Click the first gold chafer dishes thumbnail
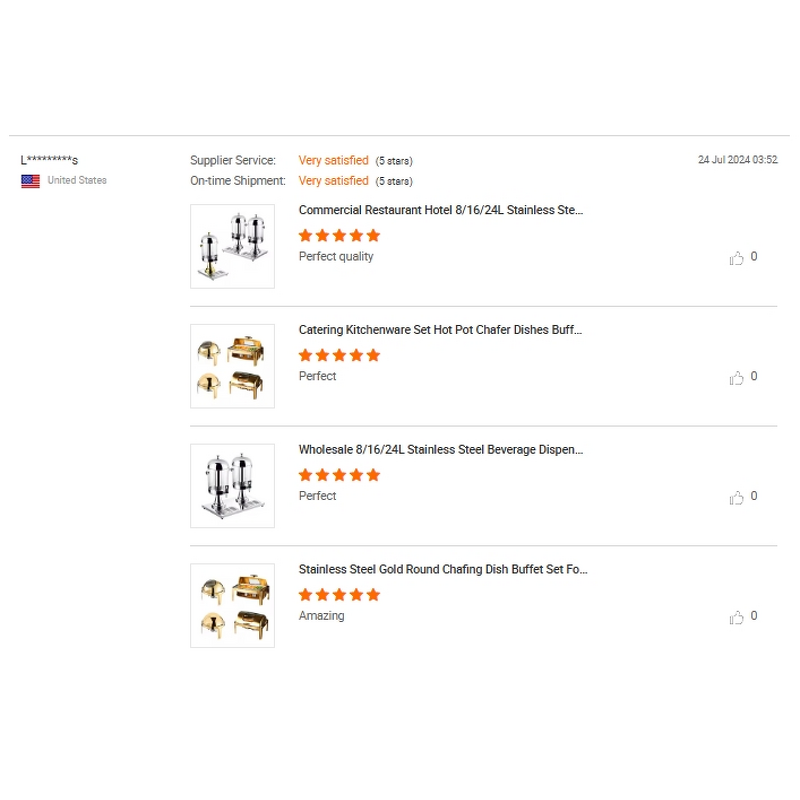 [232, 366]
